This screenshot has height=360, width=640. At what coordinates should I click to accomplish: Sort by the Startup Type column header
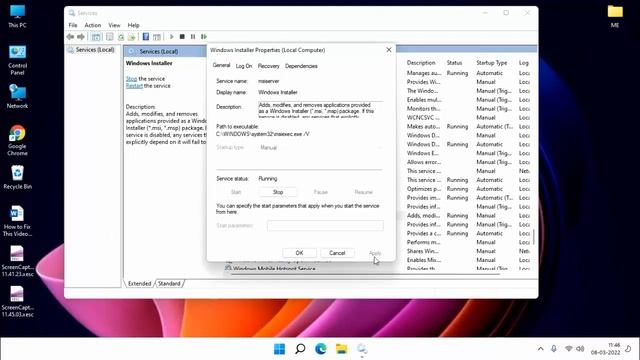point(491,63)
